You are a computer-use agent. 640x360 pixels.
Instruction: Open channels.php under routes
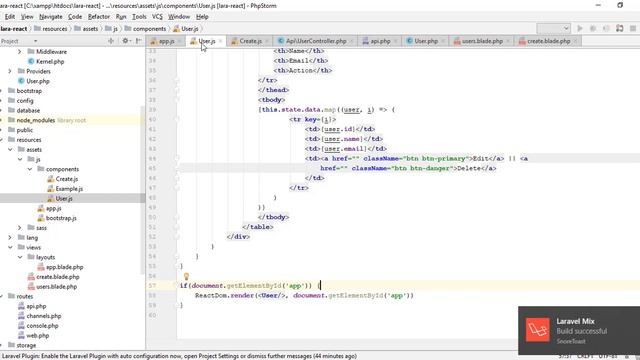(x=39, y=316)
